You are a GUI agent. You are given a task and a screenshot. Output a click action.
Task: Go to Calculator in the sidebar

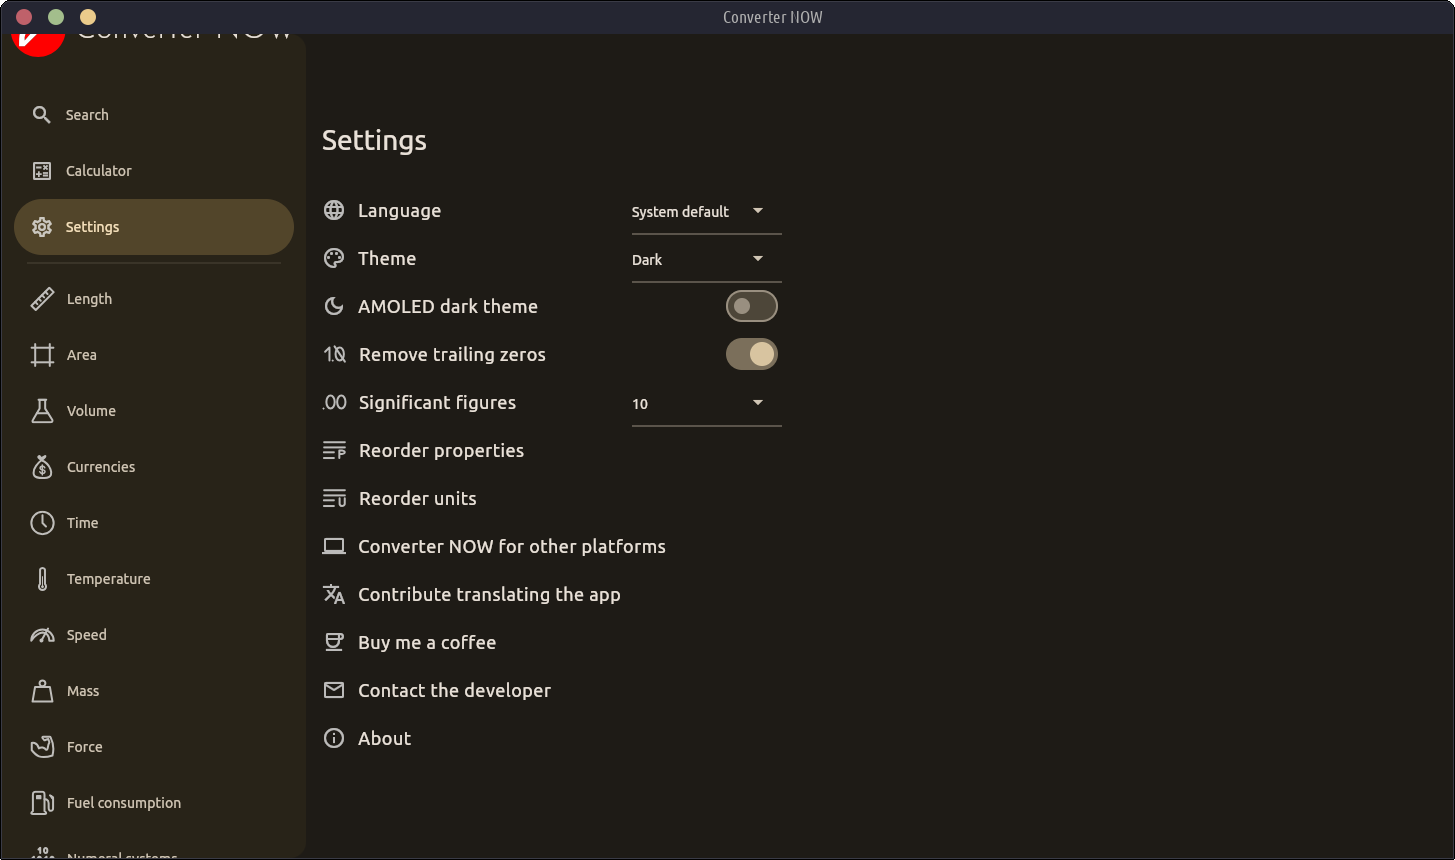154,171
